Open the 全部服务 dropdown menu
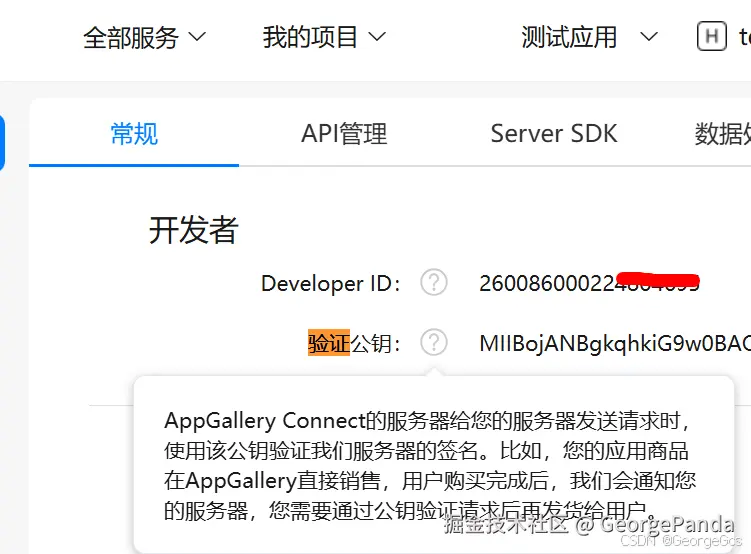The image size is (751, 554). [144, 37]
